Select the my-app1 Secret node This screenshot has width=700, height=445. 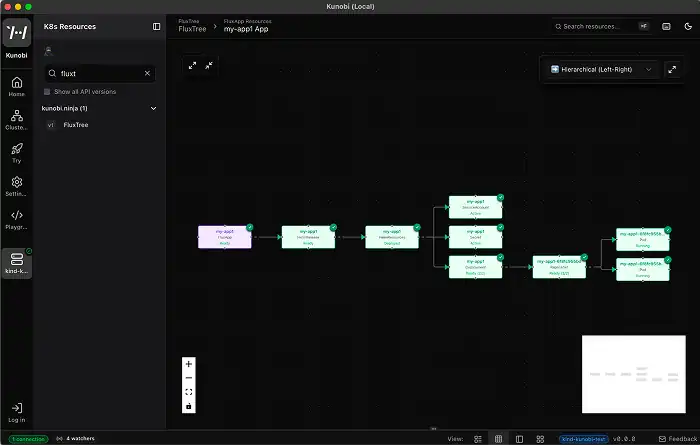[475, 237]
